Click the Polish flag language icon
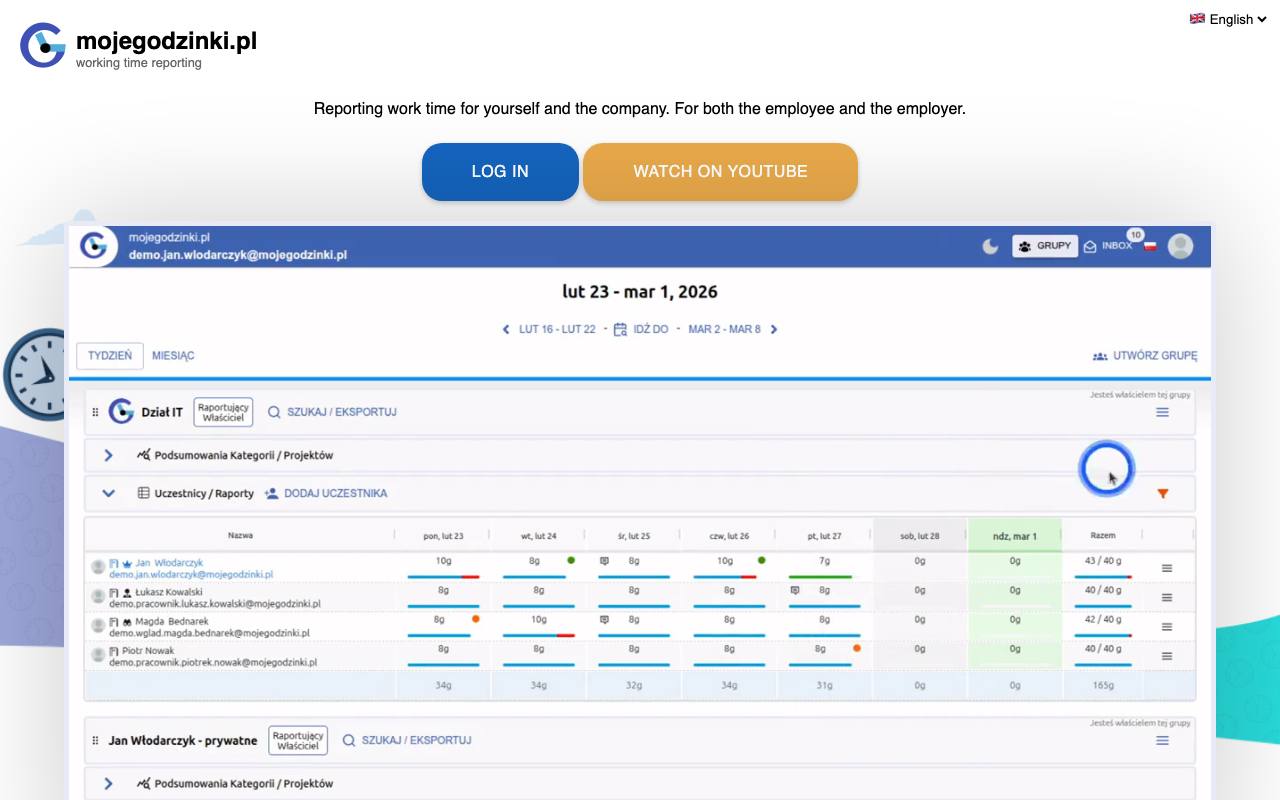This screenshot has width=1280, height=800. [1150, 246]
